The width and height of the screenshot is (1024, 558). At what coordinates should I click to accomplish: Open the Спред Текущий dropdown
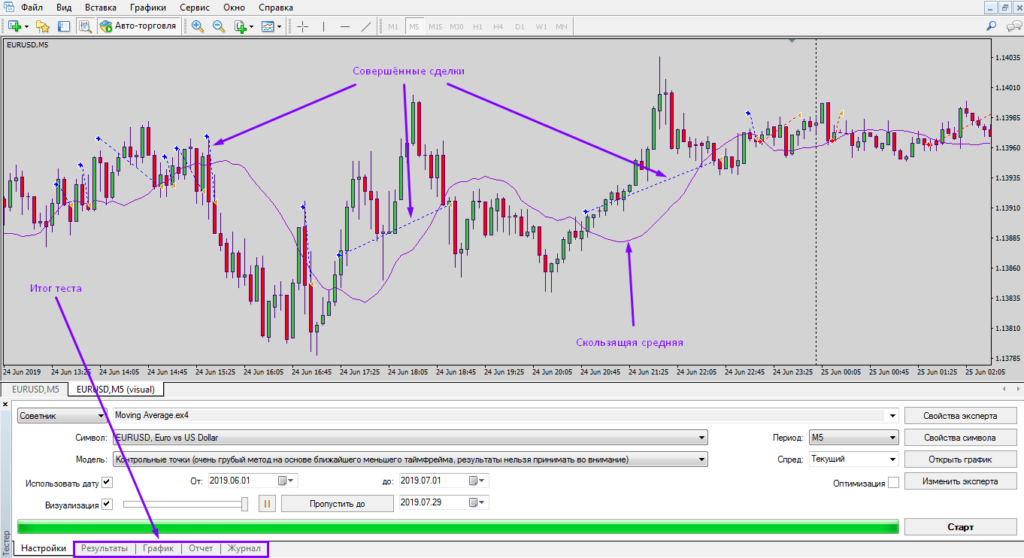[854, 459]
